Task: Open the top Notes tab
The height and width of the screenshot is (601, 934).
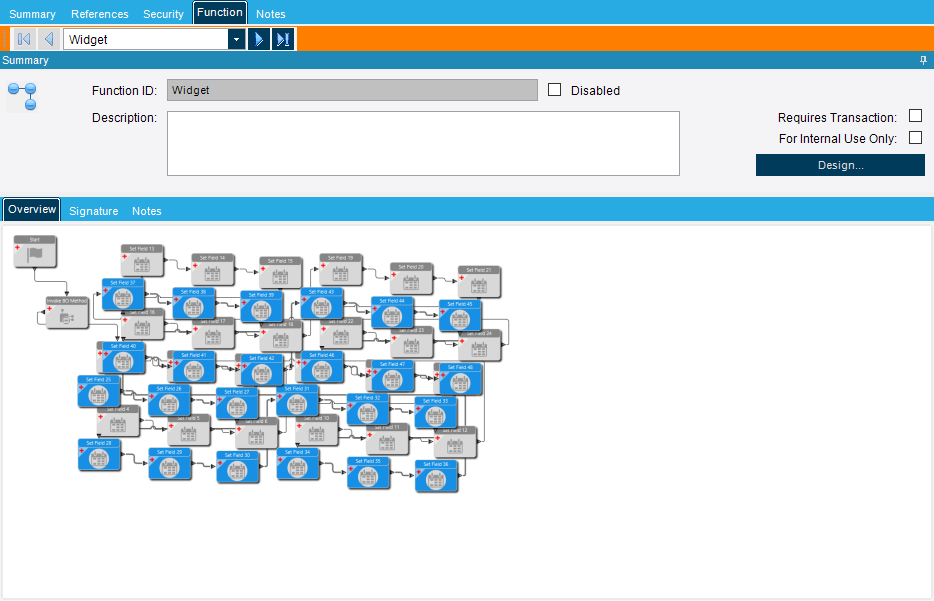Action: coord(270,14)
